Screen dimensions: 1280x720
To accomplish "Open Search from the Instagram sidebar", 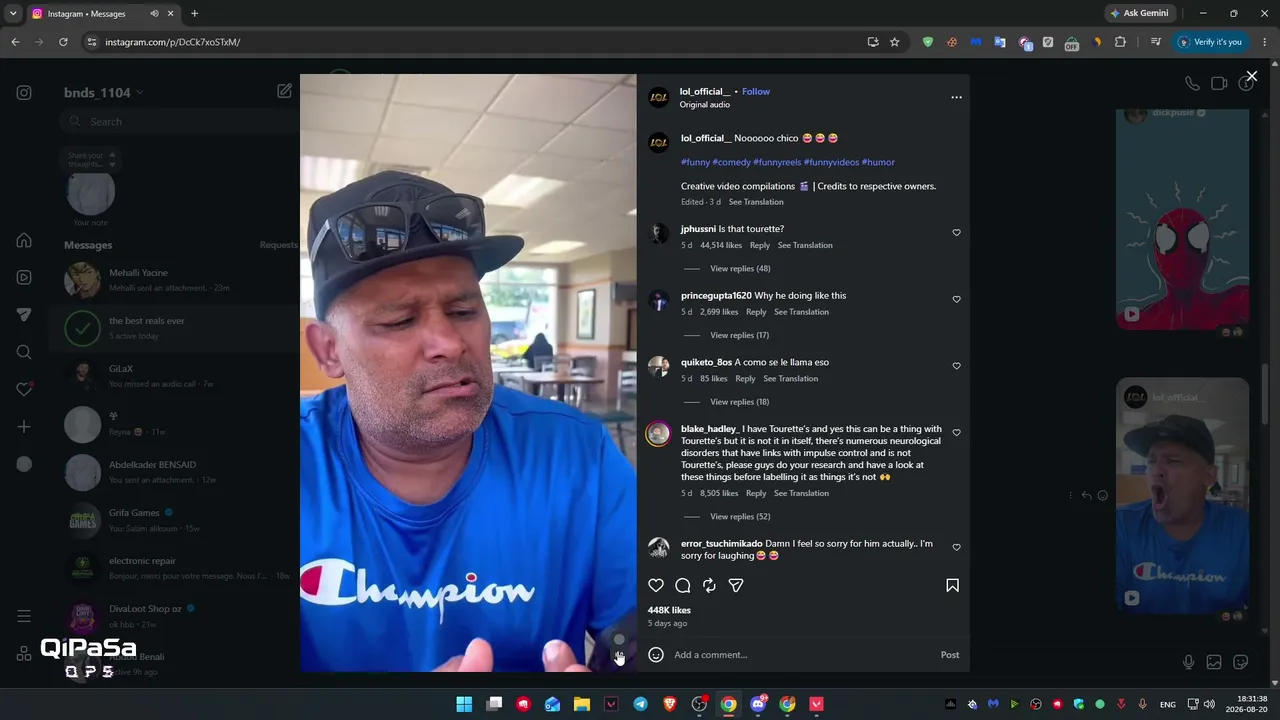I will [24, 352].
